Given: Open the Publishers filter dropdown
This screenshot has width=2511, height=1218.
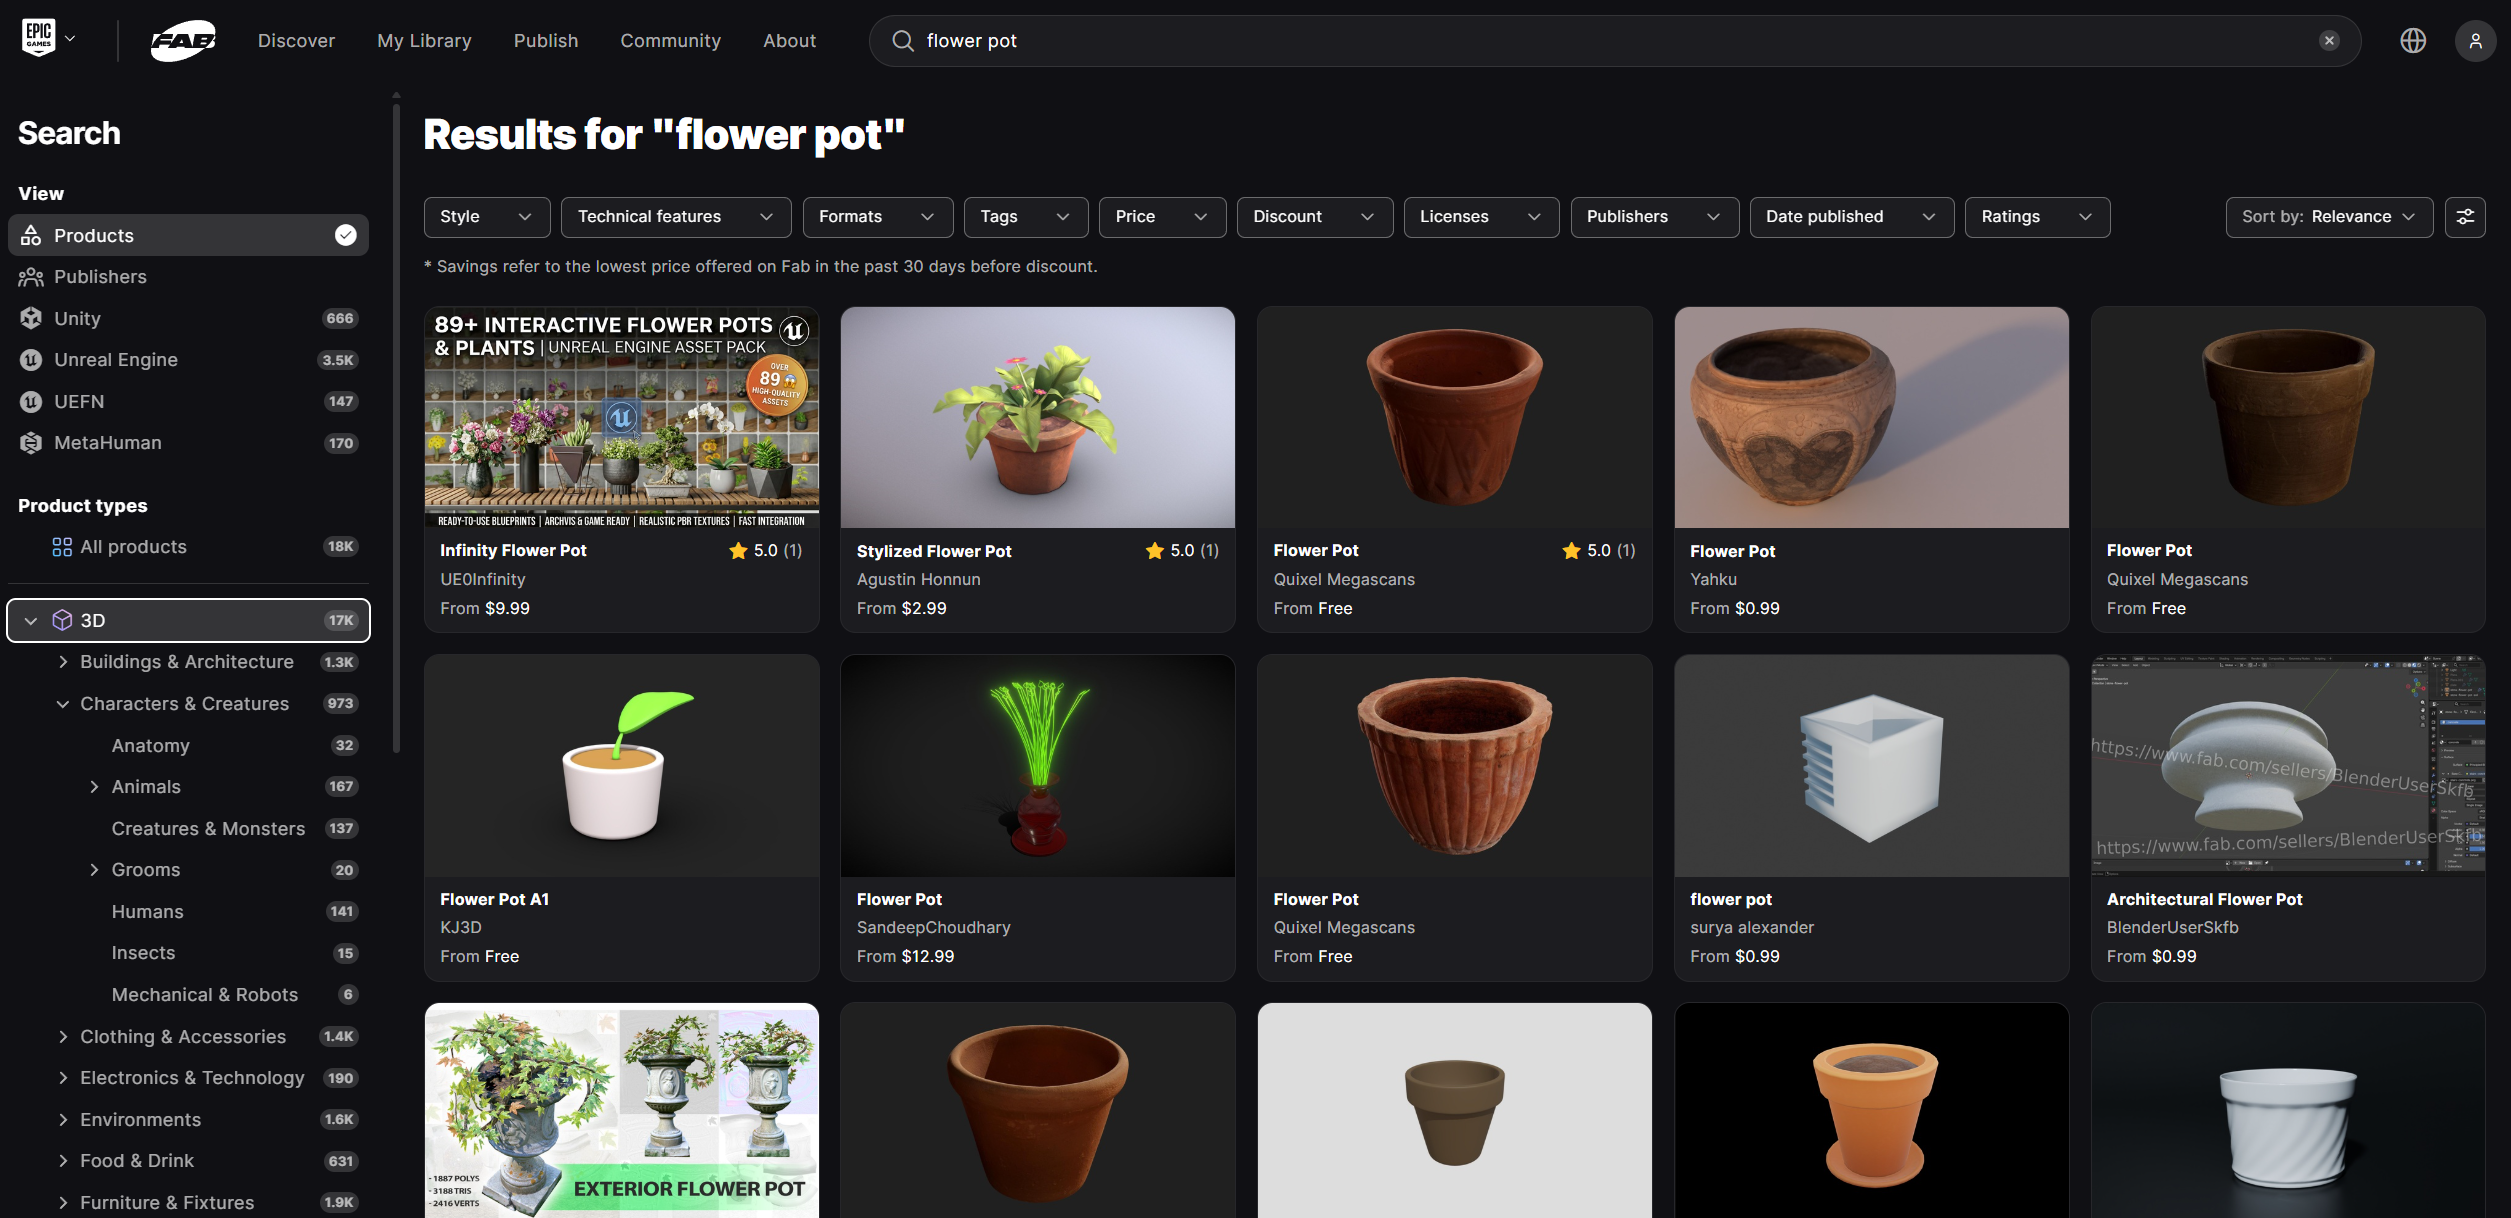Looking at the screenshot, I should [1655, 217].
